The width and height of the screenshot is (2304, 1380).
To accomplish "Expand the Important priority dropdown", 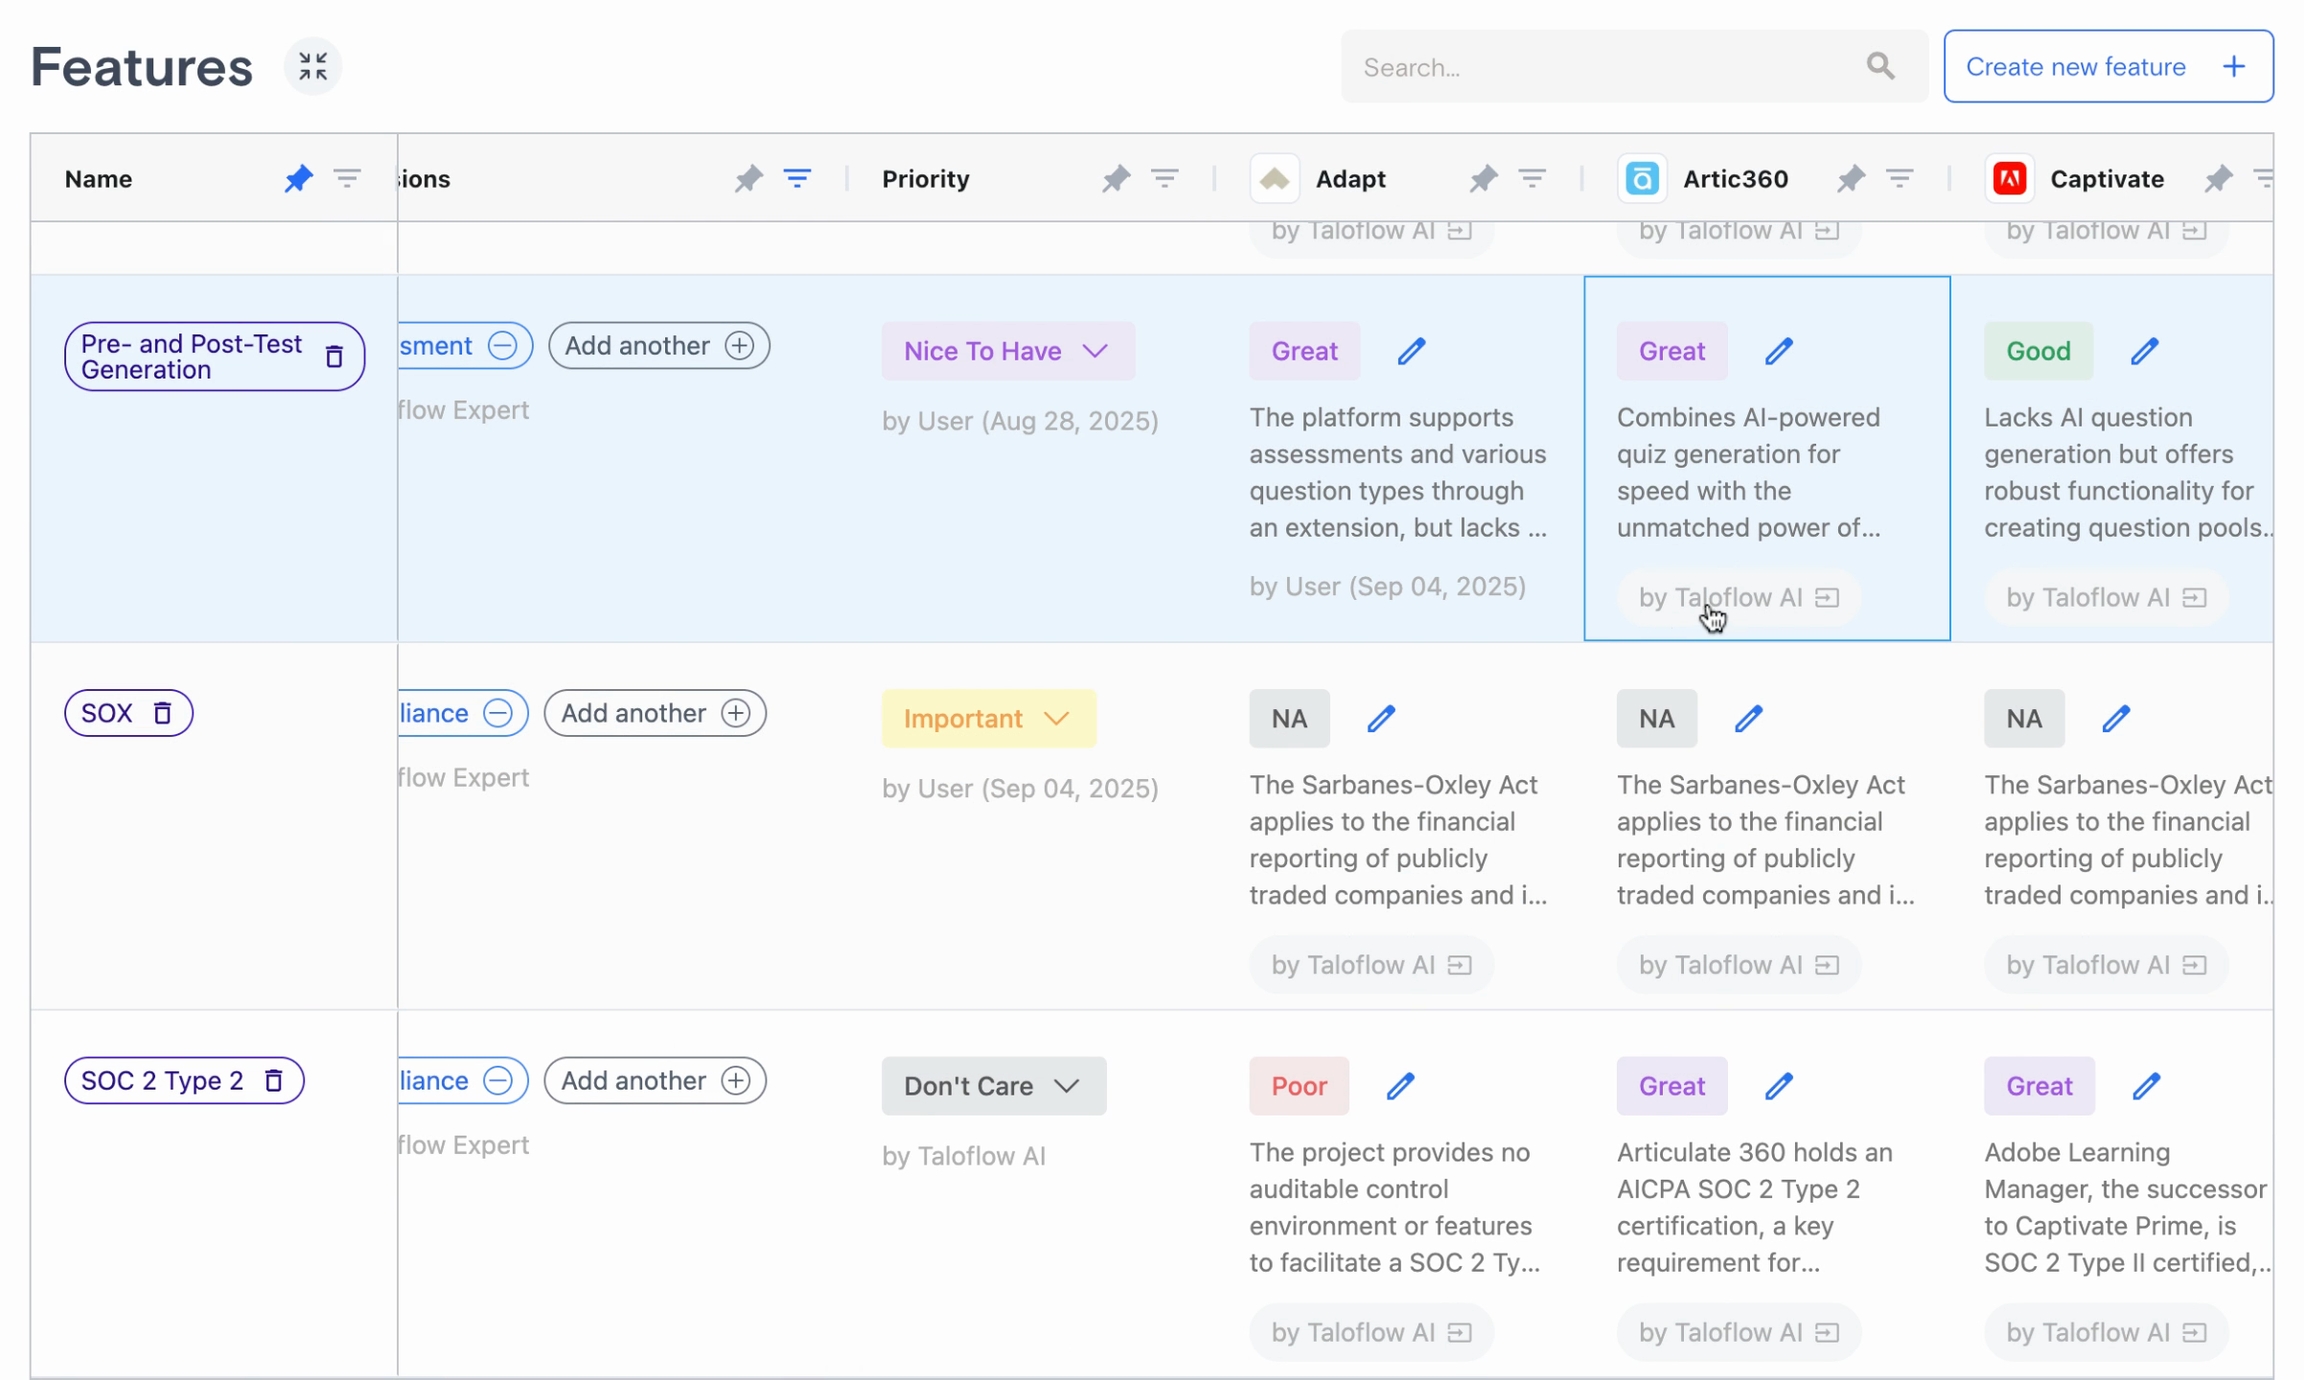I will click(x=988, y=718).
